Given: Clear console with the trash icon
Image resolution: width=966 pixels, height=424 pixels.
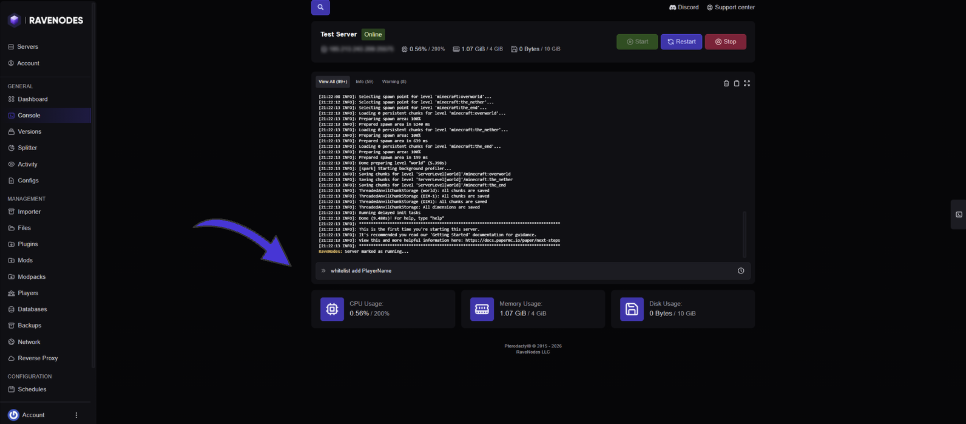Looking at the screenshot, I should point(726,83).
